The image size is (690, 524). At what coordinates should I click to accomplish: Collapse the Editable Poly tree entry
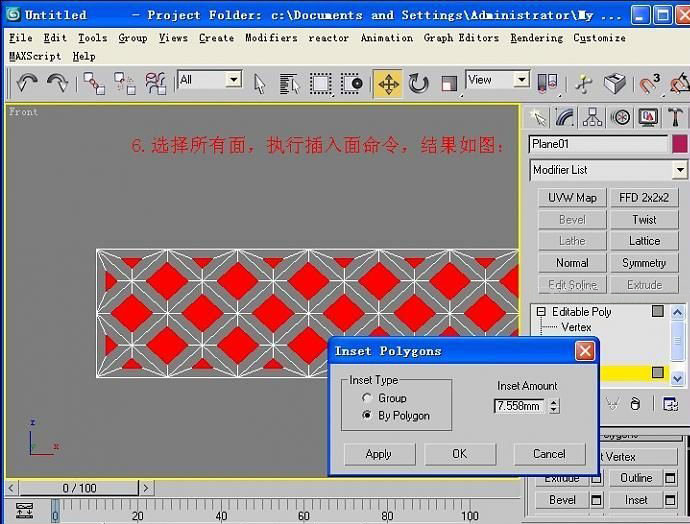point(541,312)
